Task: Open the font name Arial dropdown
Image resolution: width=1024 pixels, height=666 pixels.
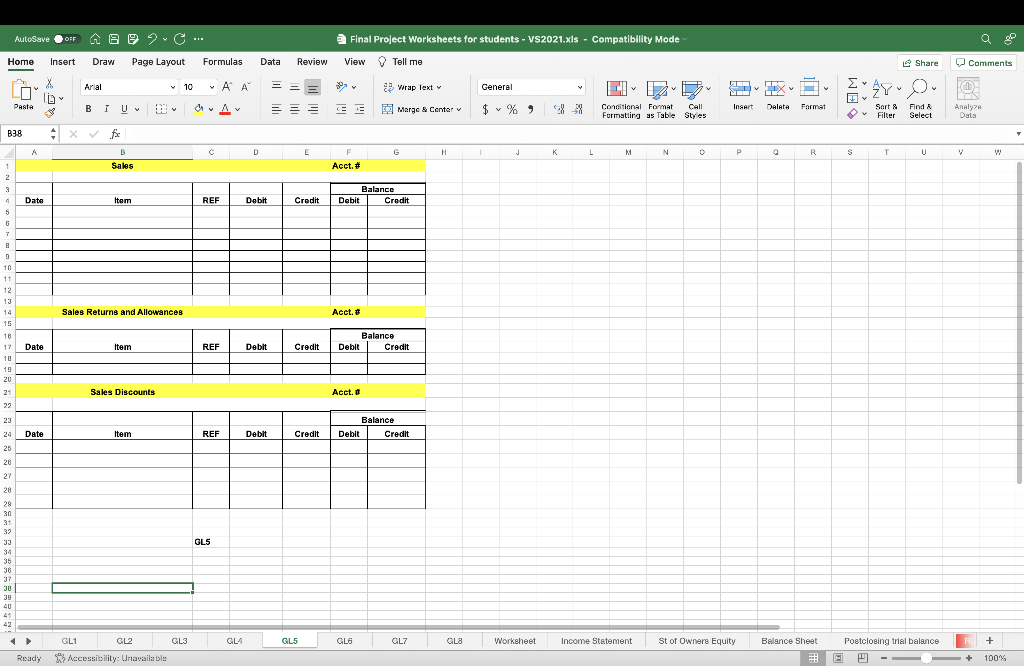Action: (173, 87)
